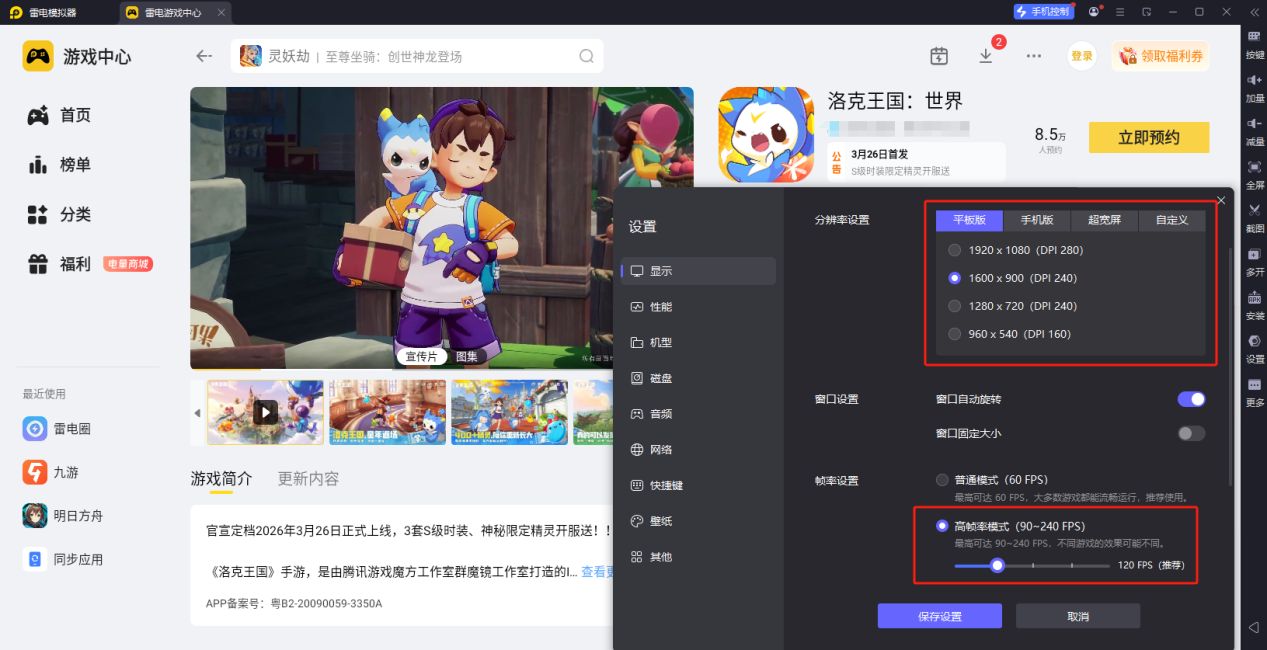This screenshot has height=650, width=1267.
Task: Close the 雷电游戏中心 tab
Action: pyautogui.click(x=221, y=12)
